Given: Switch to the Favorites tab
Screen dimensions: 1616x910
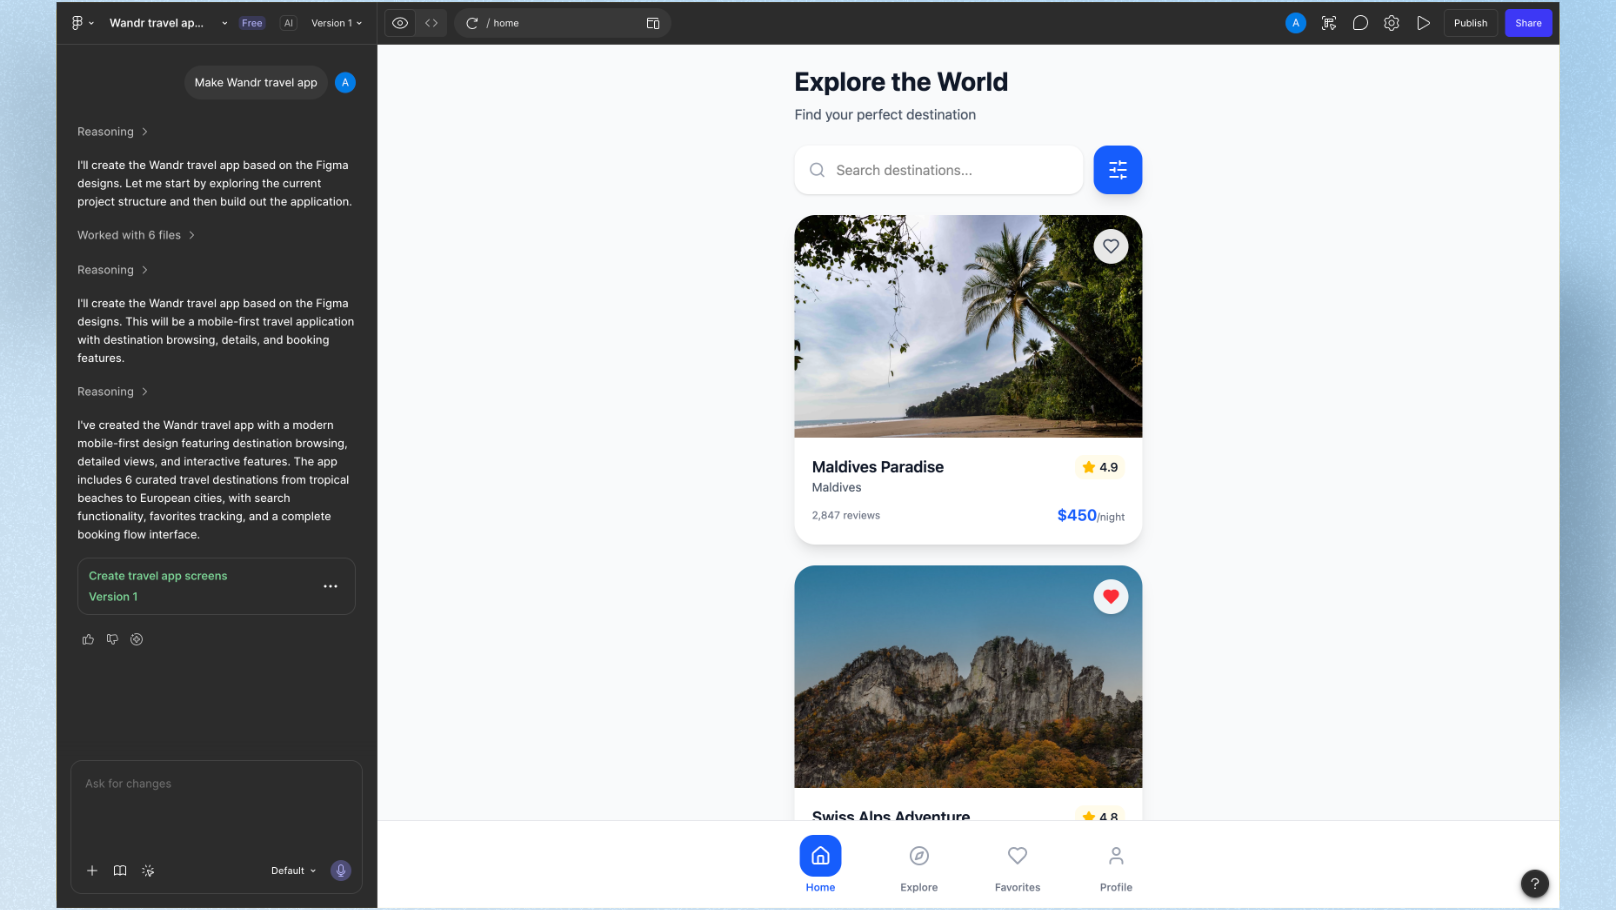Looking at the screenshot, I should pos(1017,864).
